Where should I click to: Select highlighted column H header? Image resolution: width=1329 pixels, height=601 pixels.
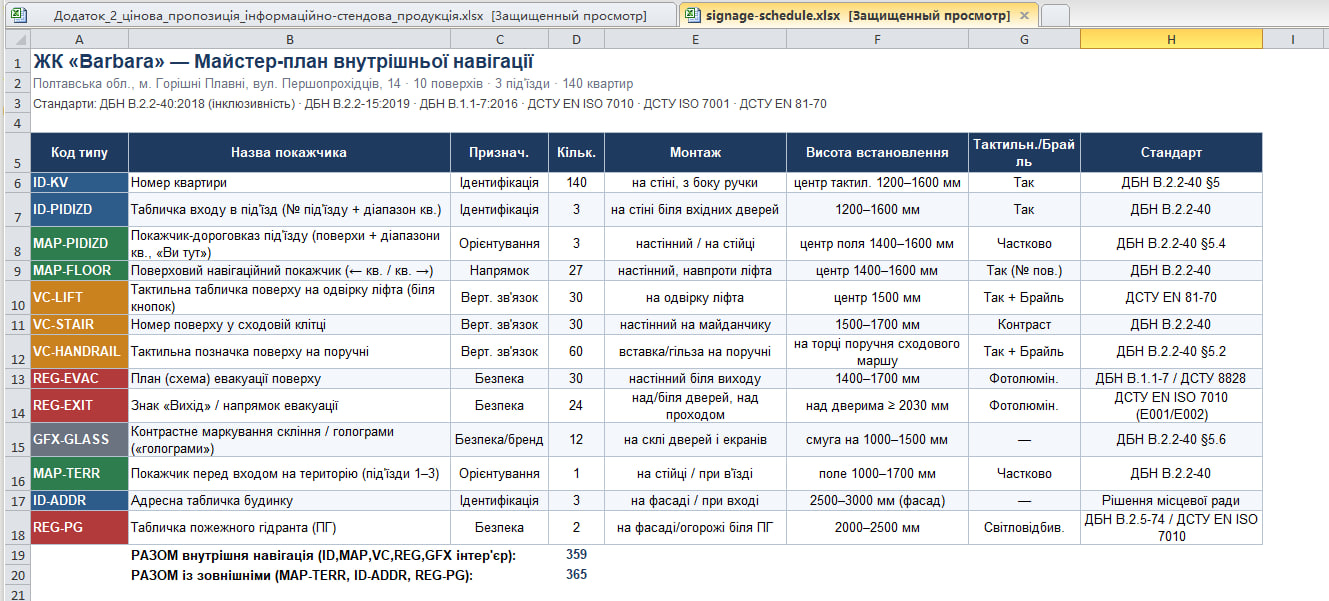tap(1171, 39)
